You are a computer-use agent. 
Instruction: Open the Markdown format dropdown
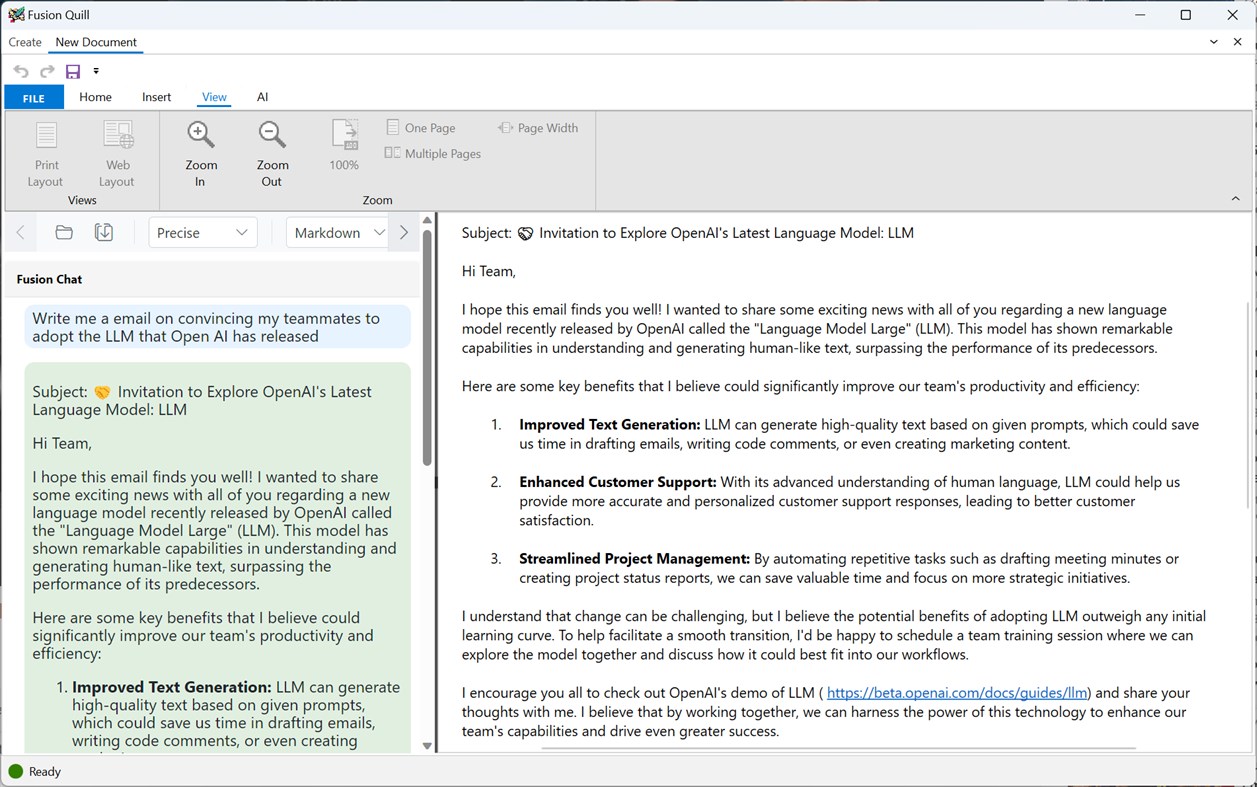click(336, 232)
